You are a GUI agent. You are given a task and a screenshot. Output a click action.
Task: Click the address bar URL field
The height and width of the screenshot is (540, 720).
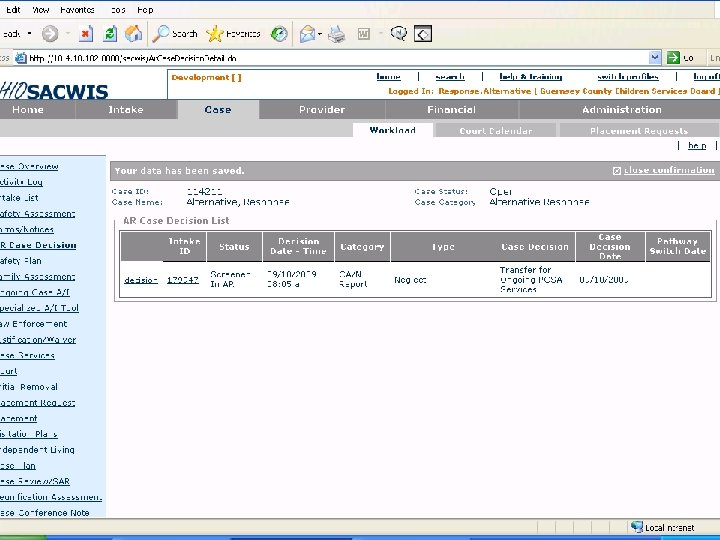(x=338, y=58)
